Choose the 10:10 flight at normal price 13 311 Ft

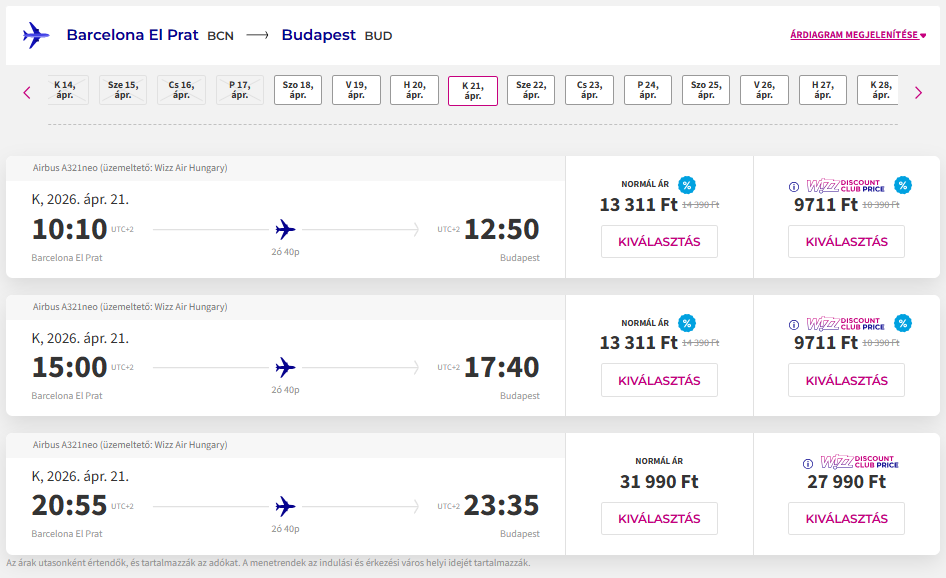(659, 241)
